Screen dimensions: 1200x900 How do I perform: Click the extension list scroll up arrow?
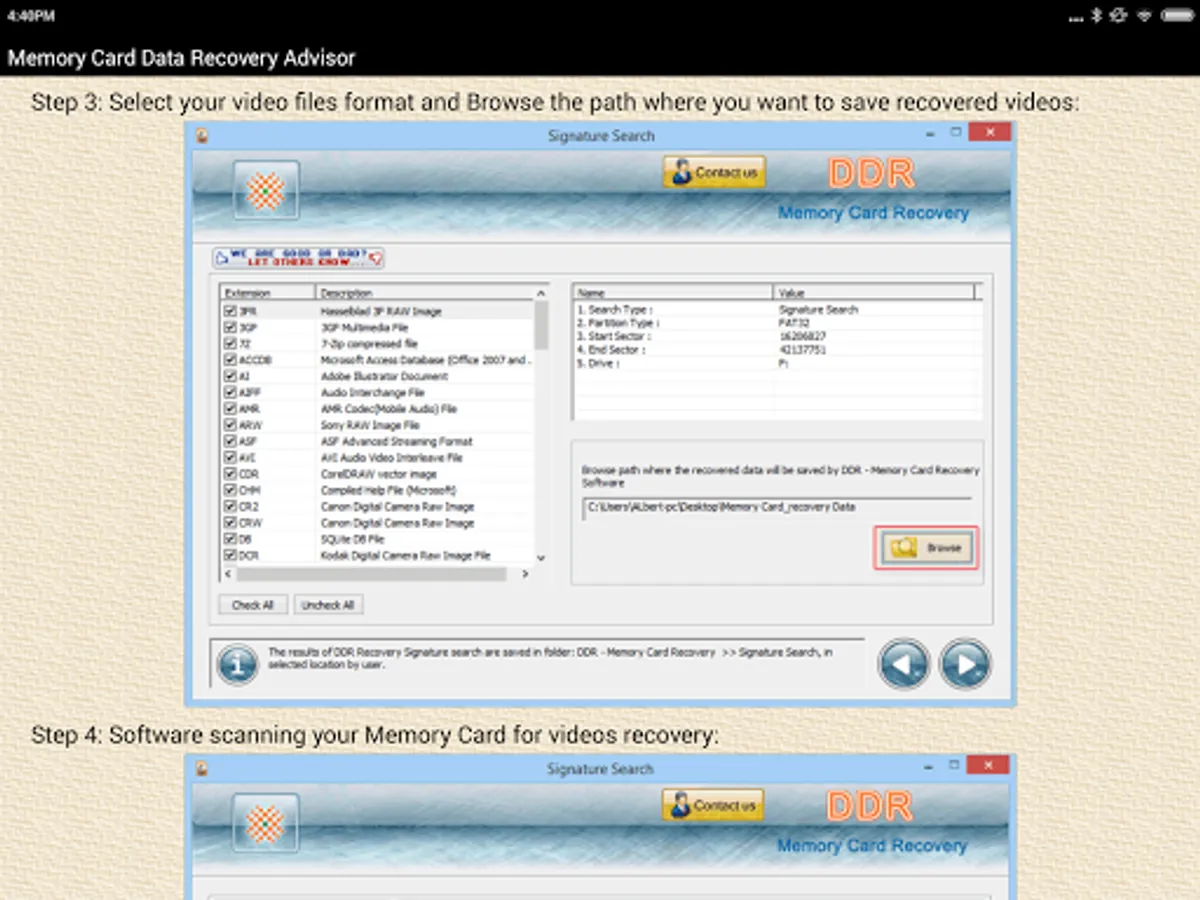click(x=541, y=293)
